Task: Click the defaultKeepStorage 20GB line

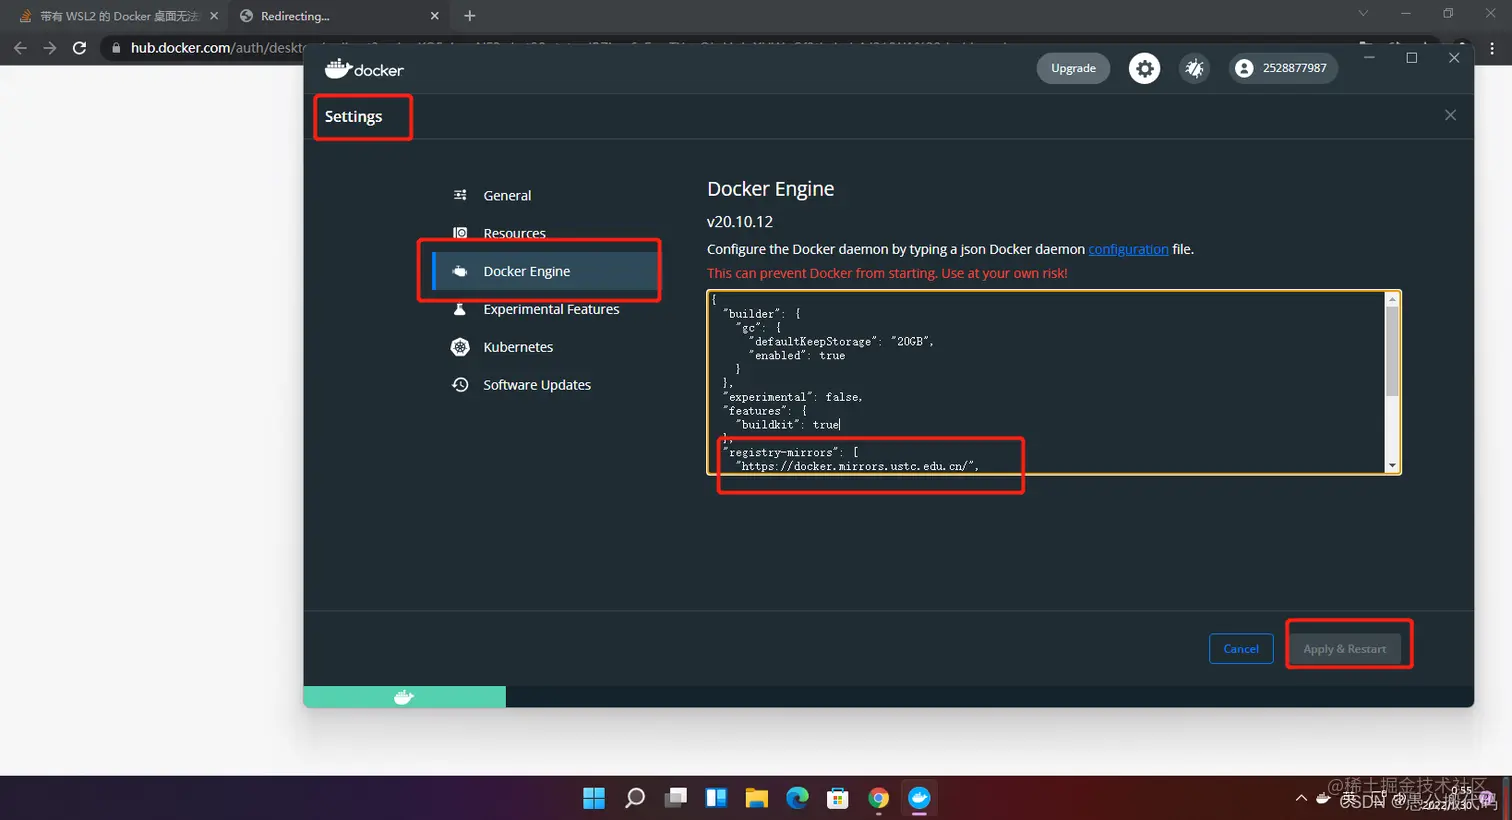Action: coord(842,341)
